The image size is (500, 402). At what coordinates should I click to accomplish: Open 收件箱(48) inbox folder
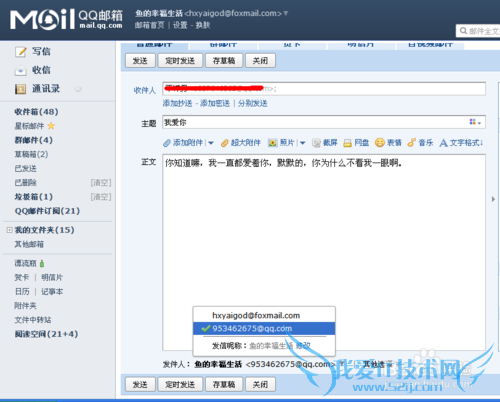click(36, 112)
